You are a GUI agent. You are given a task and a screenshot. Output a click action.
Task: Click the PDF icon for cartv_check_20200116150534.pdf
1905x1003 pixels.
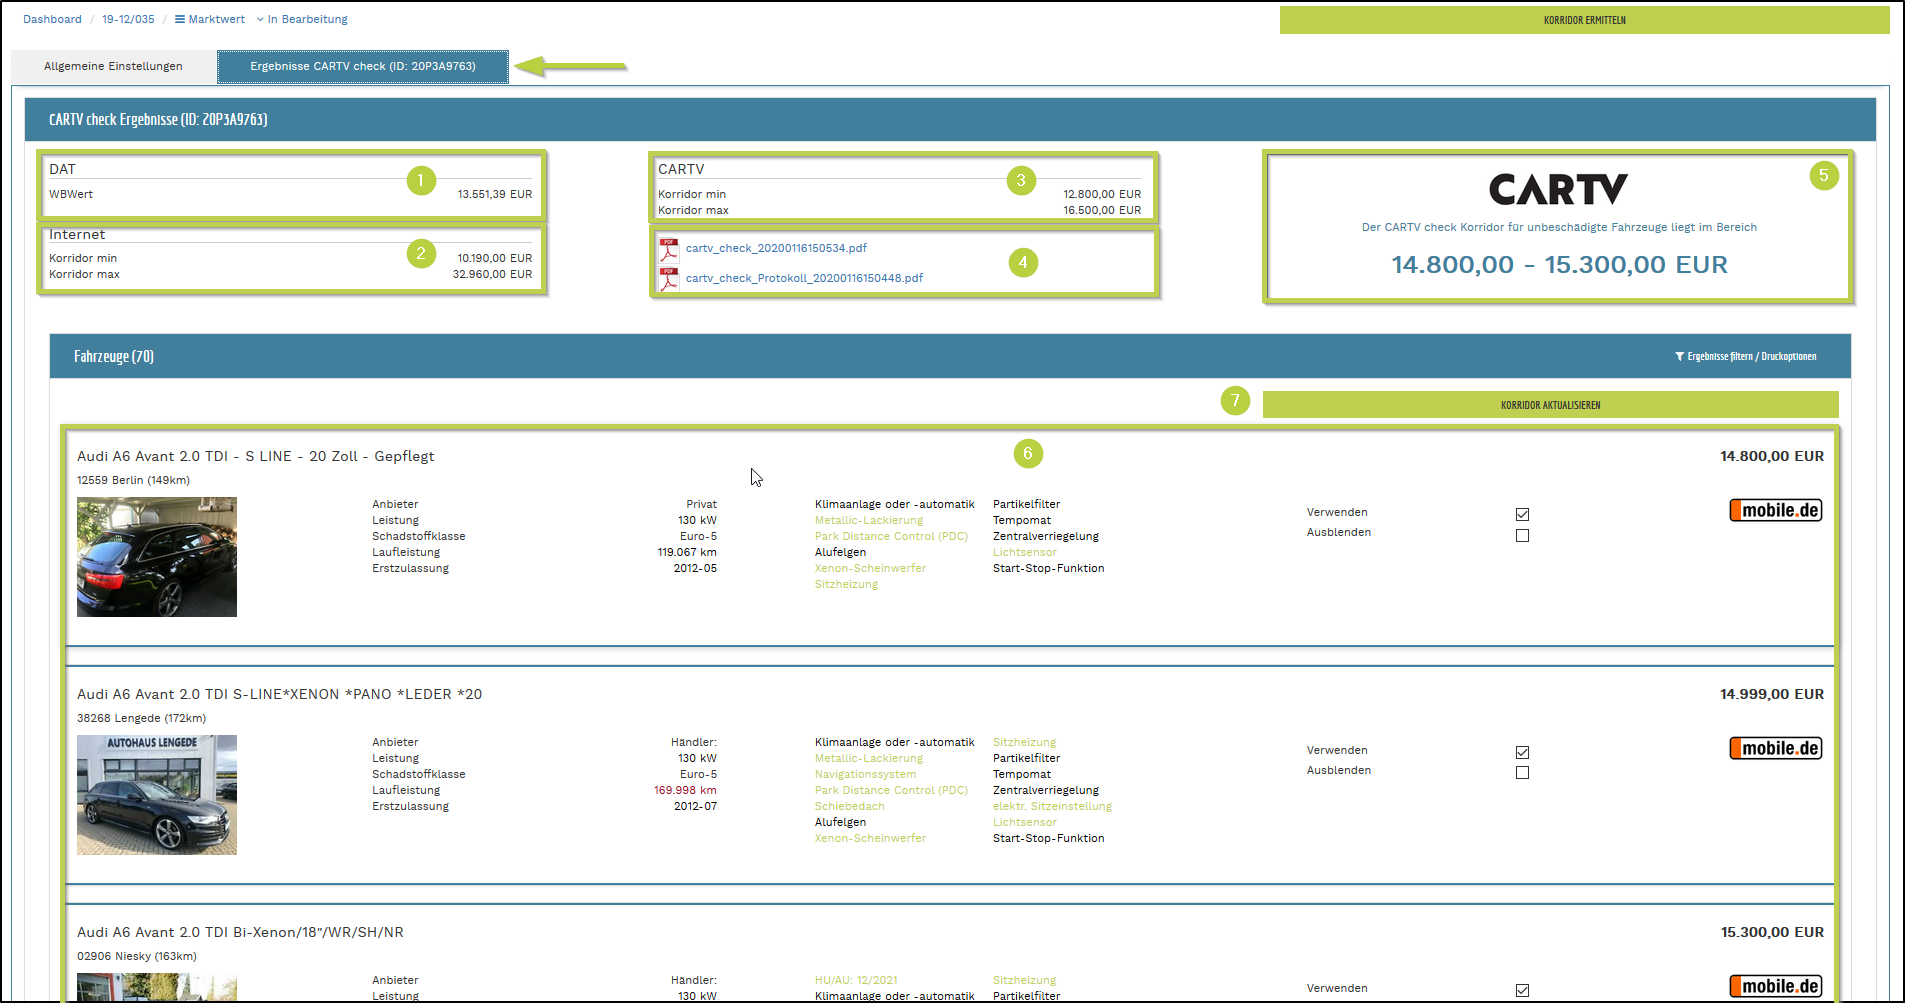click(668, 249)
